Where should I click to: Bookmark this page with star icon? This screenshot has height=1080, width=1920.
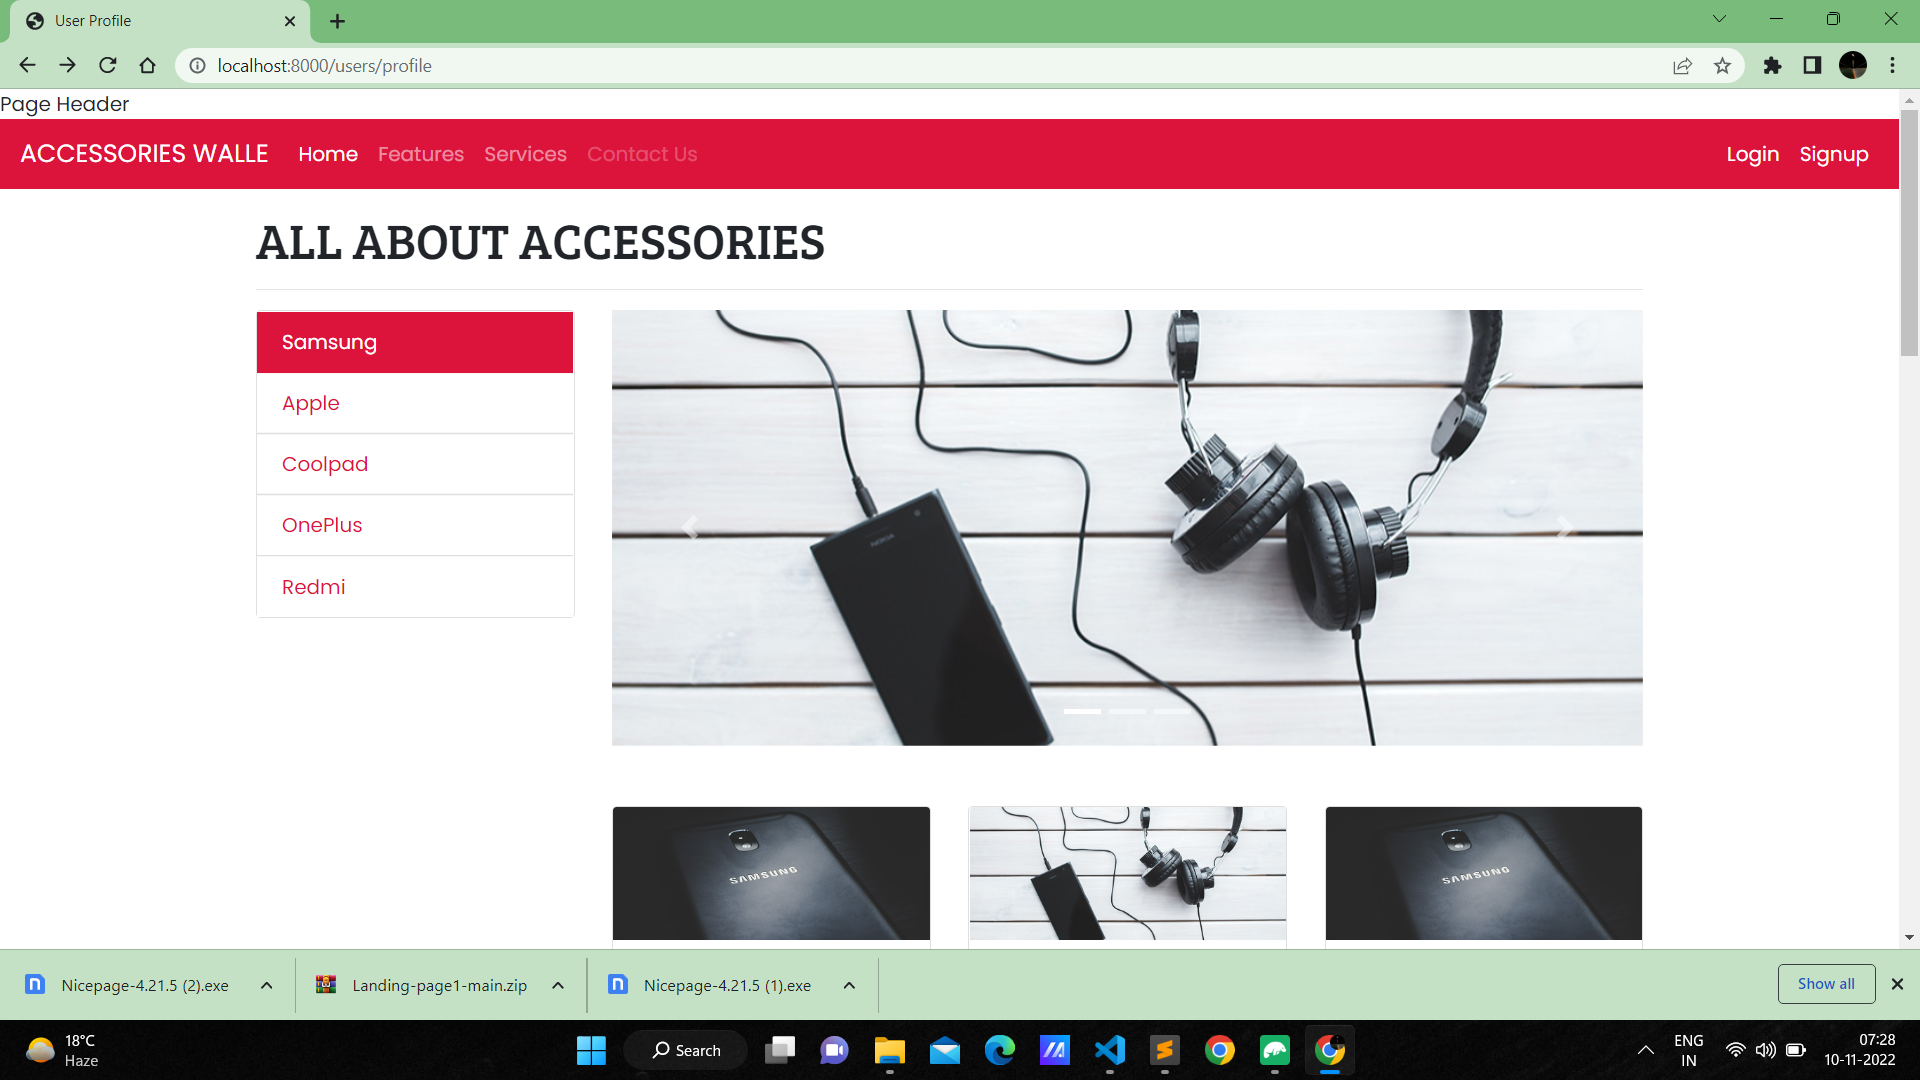(x=1722, y=66)
